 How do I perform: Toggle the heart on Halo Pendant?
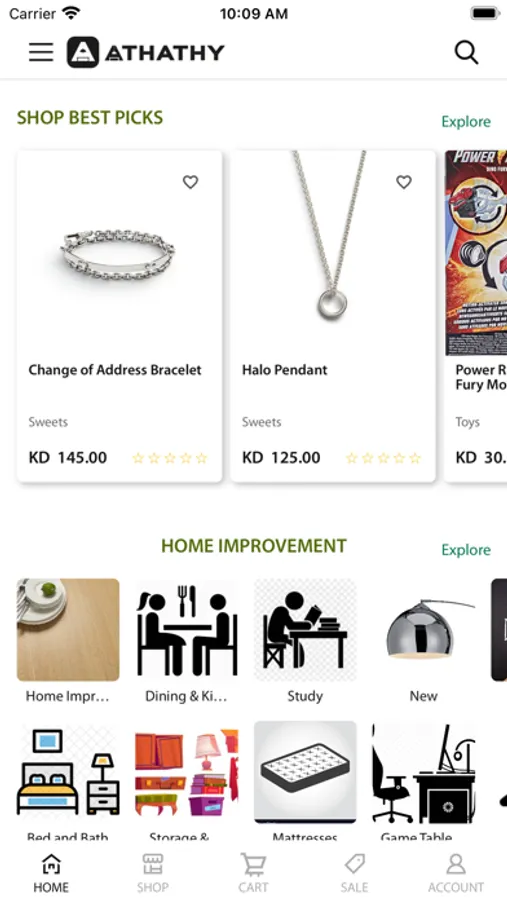[404, 182]
